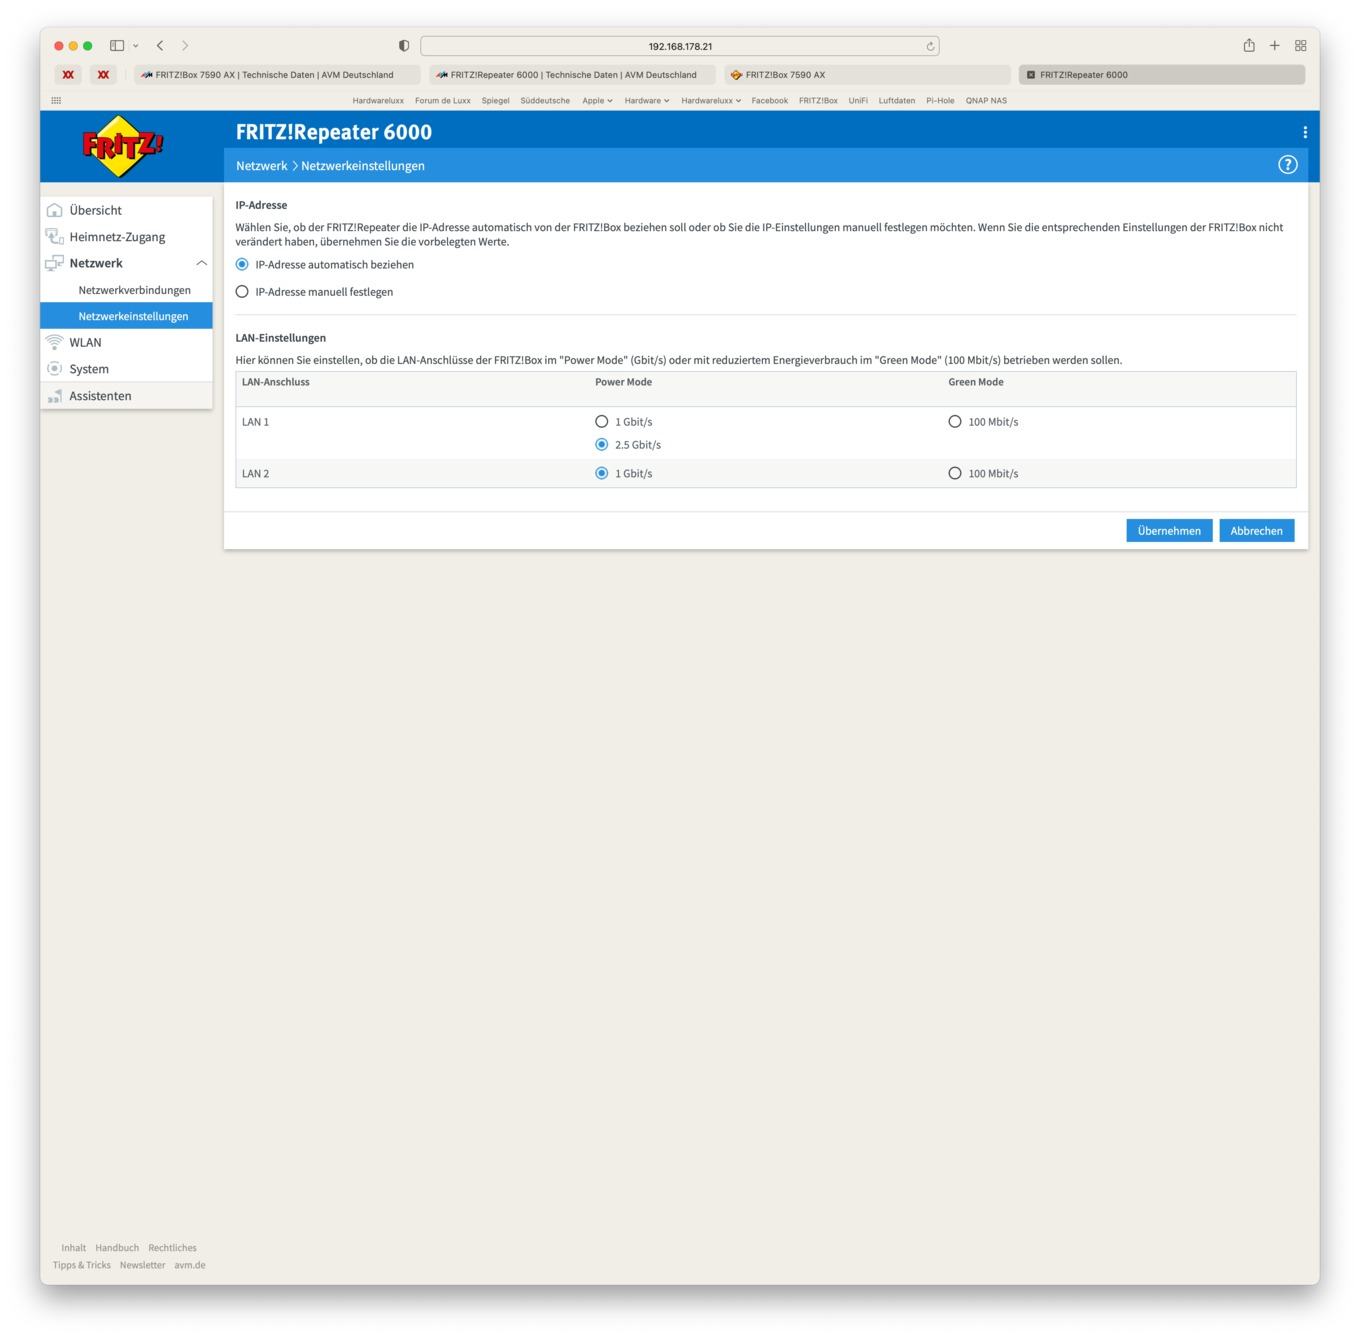
Task: Click the WLAN wifi icon
Action: [55, 342]
